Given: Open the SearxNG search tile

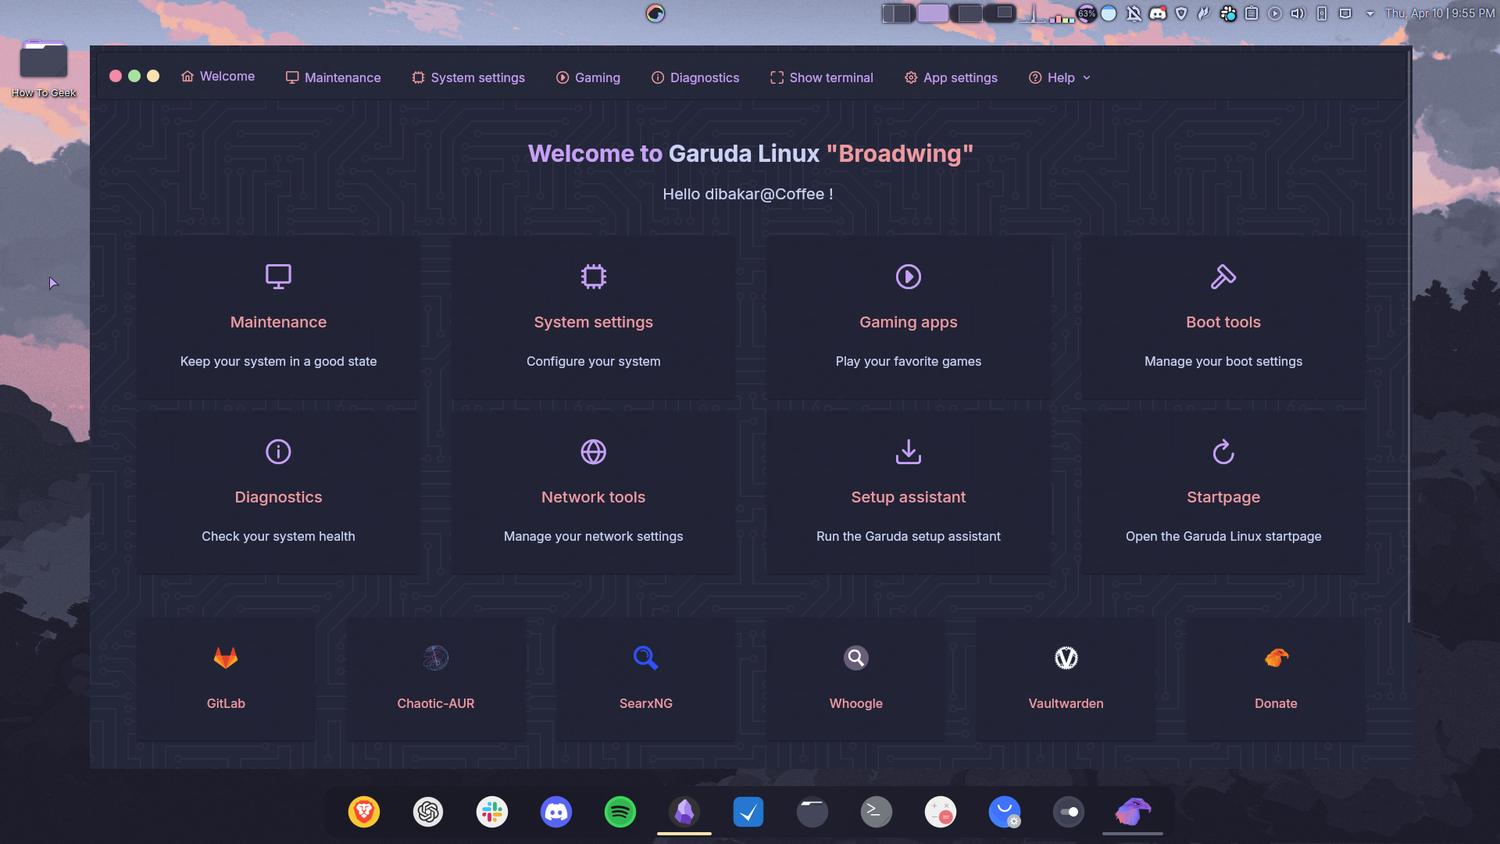Looking at the screenshot, I should pyautogui.click(x=646, y=678).
